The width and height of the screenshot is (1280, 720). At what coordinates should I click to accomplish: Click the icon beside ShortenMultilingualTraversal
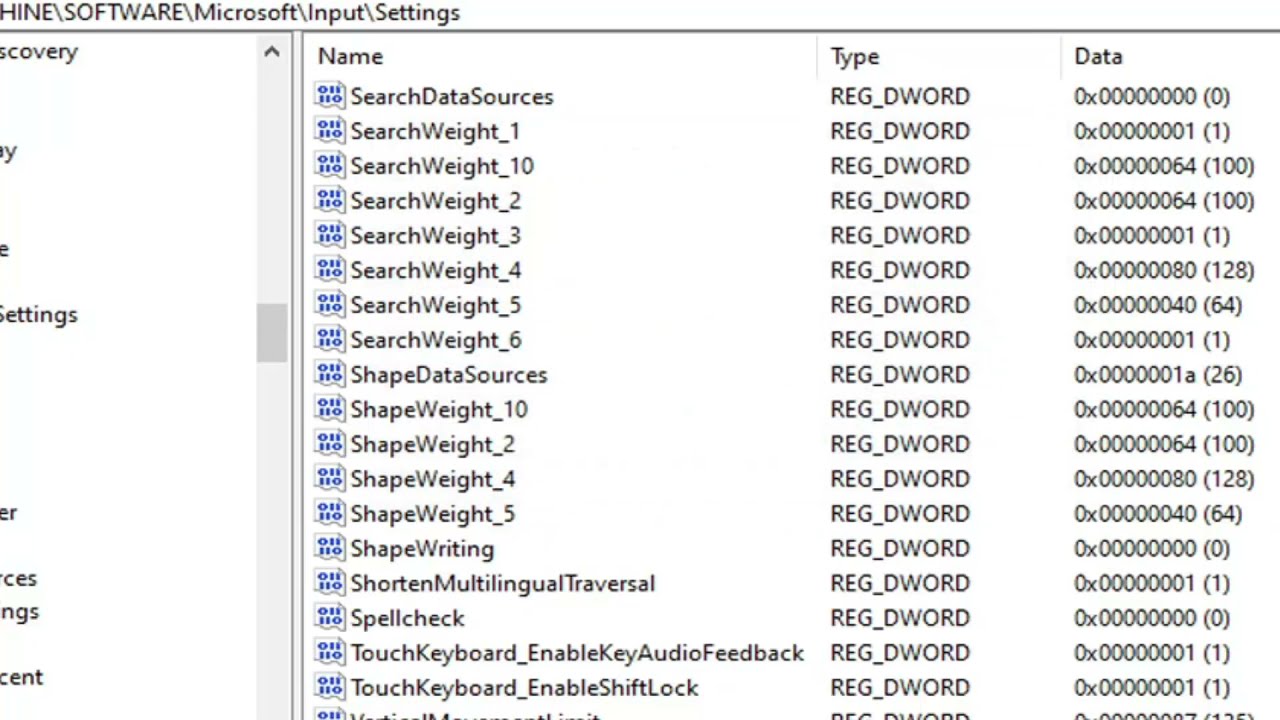pyautogui.click(x=329, y=583)
